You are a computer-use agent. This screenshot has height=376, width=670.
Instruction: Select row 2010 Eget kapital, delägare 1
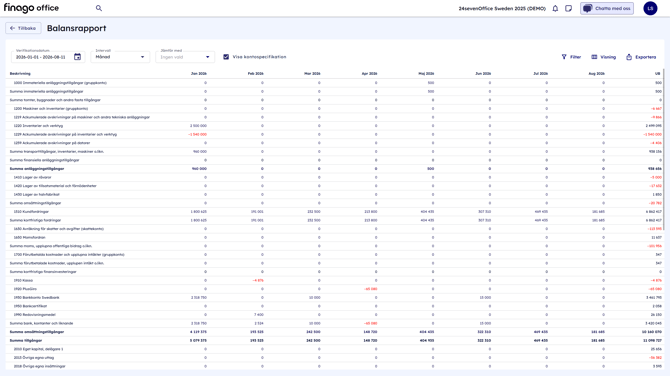click(x=335, y=349)
